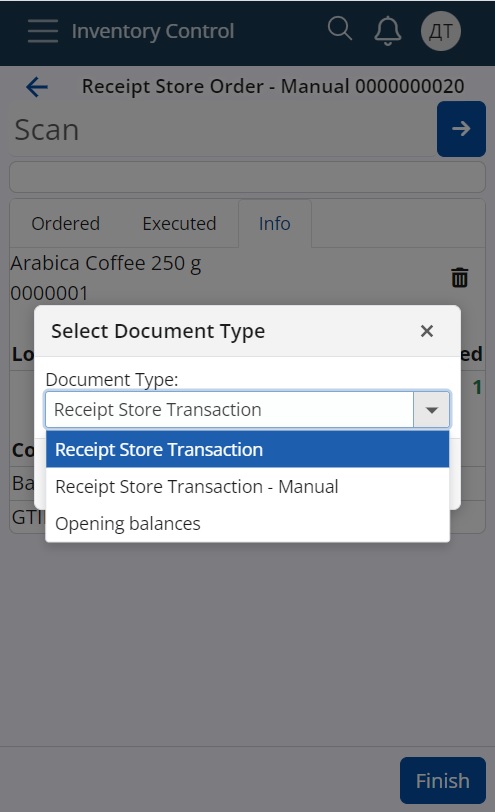The width and height of the screenshot is (495, 812).
Task: Delete Arabica Coffee item with trash icon
Action: (x=459, y=278)
